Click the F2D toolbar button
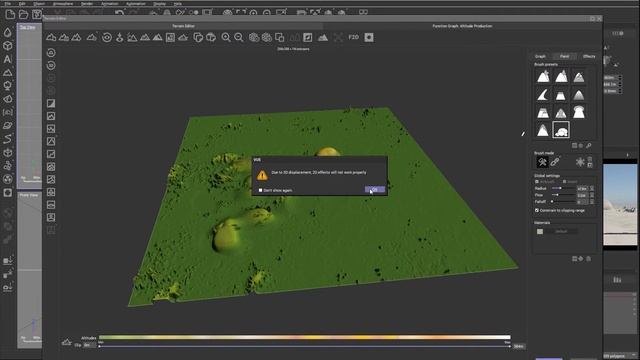This screenshot has width=640, height=360. click(353, 37)
